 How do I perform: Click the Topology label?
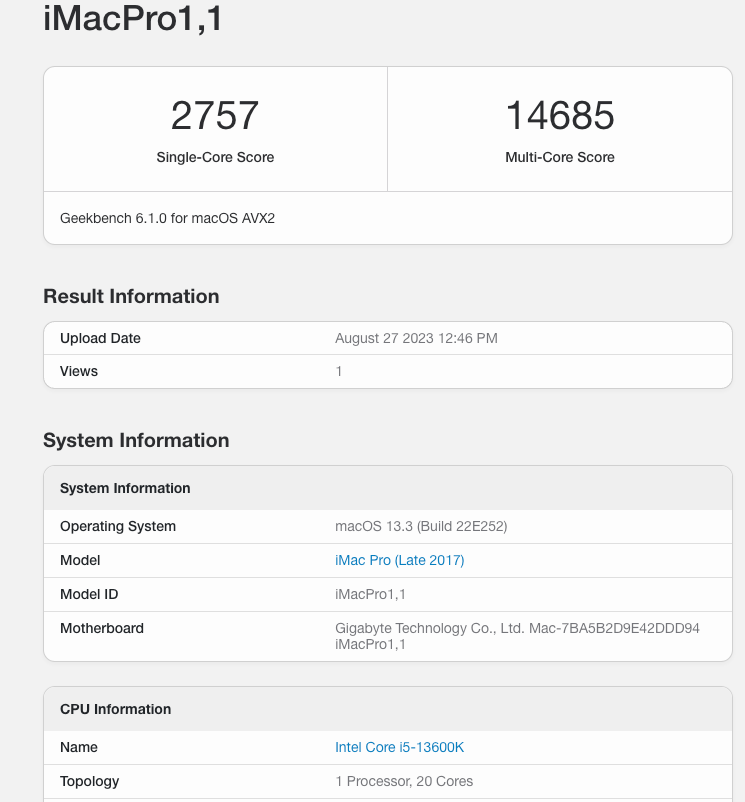point(89,782)
